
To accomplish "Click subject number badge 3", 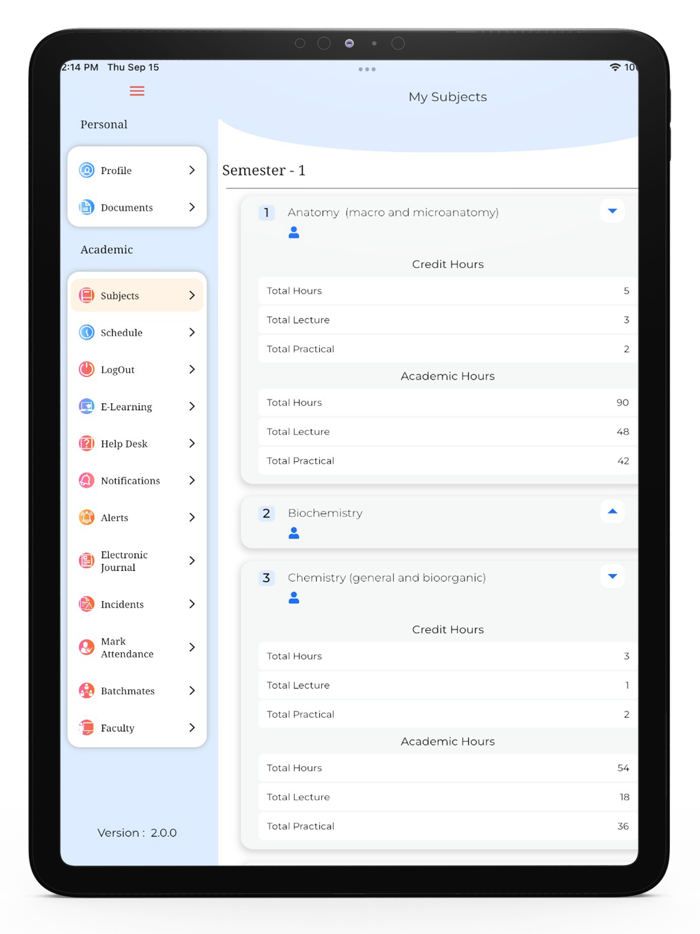I will pos(266,578).
